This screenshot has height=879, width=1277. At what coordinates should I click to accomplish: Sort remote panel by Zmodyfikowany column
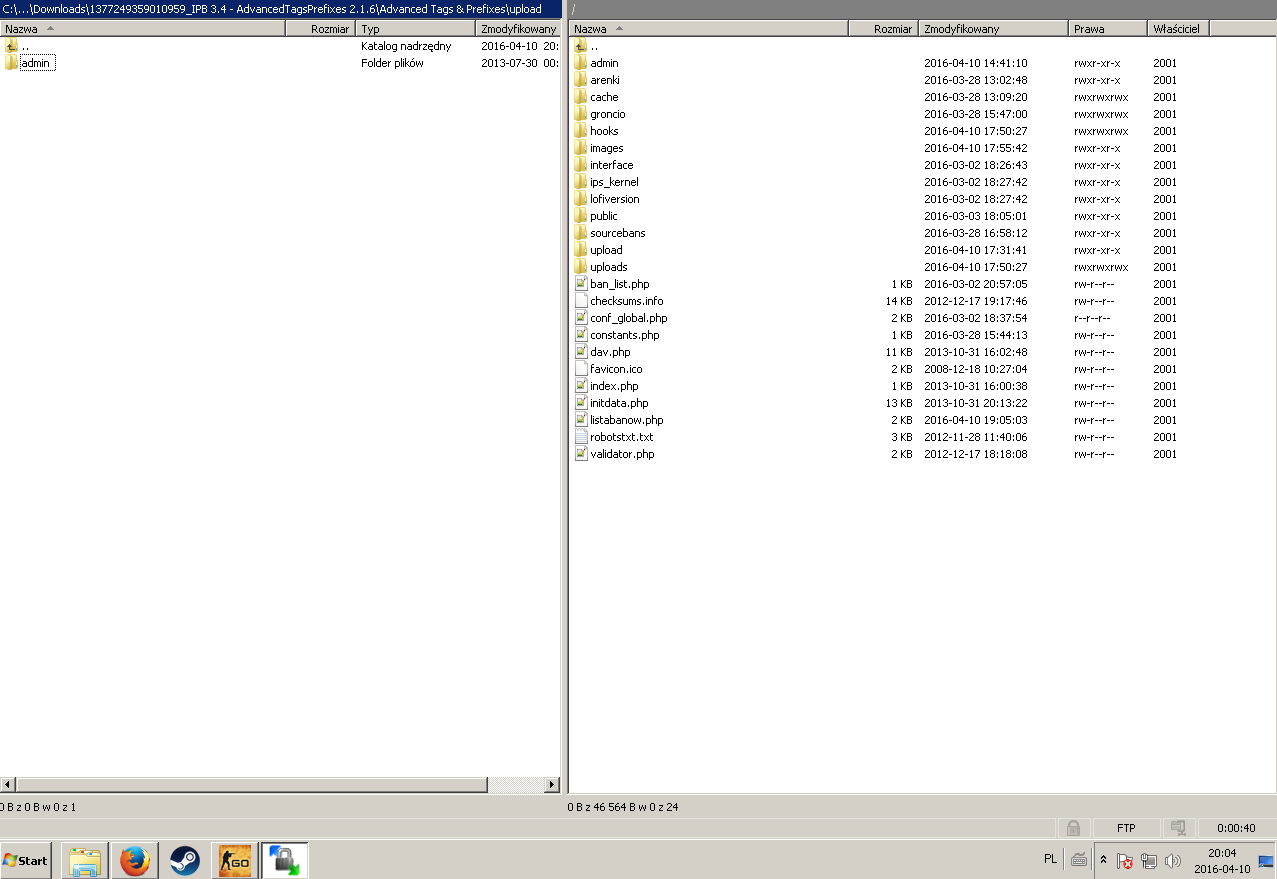992,29
